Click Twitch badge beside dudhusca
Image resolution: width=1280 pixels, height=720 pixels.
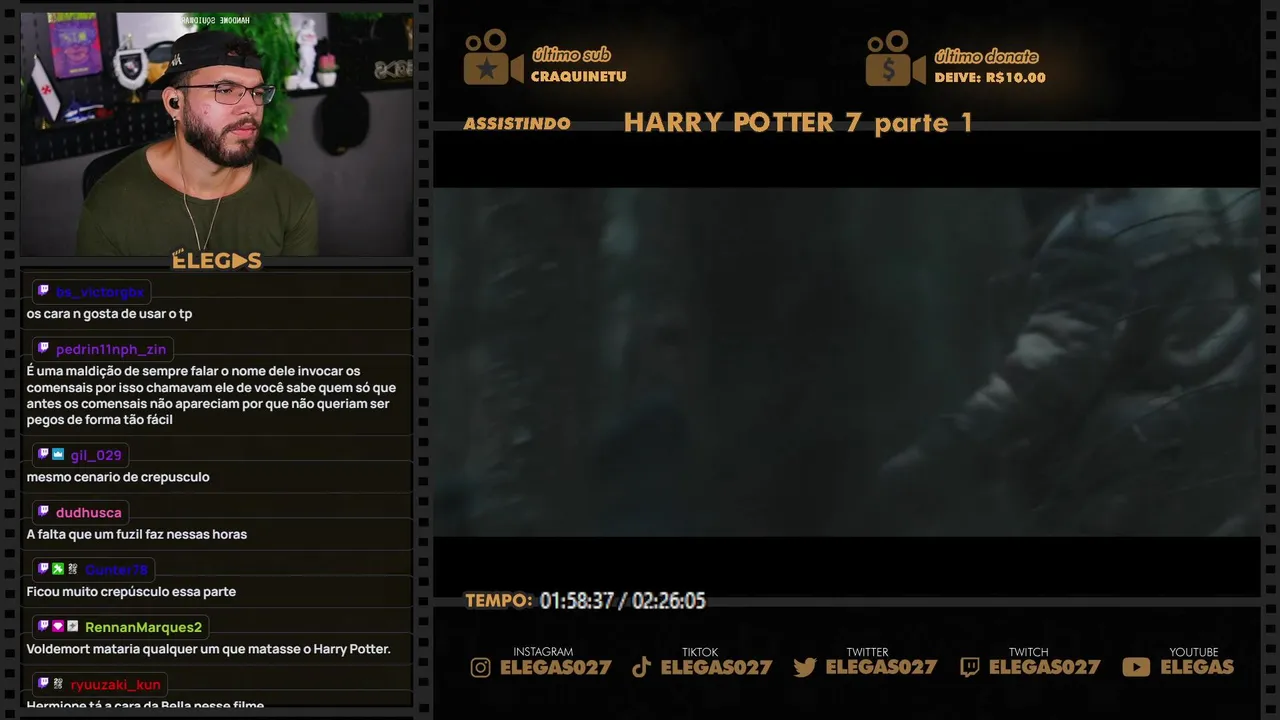(43, 511)
